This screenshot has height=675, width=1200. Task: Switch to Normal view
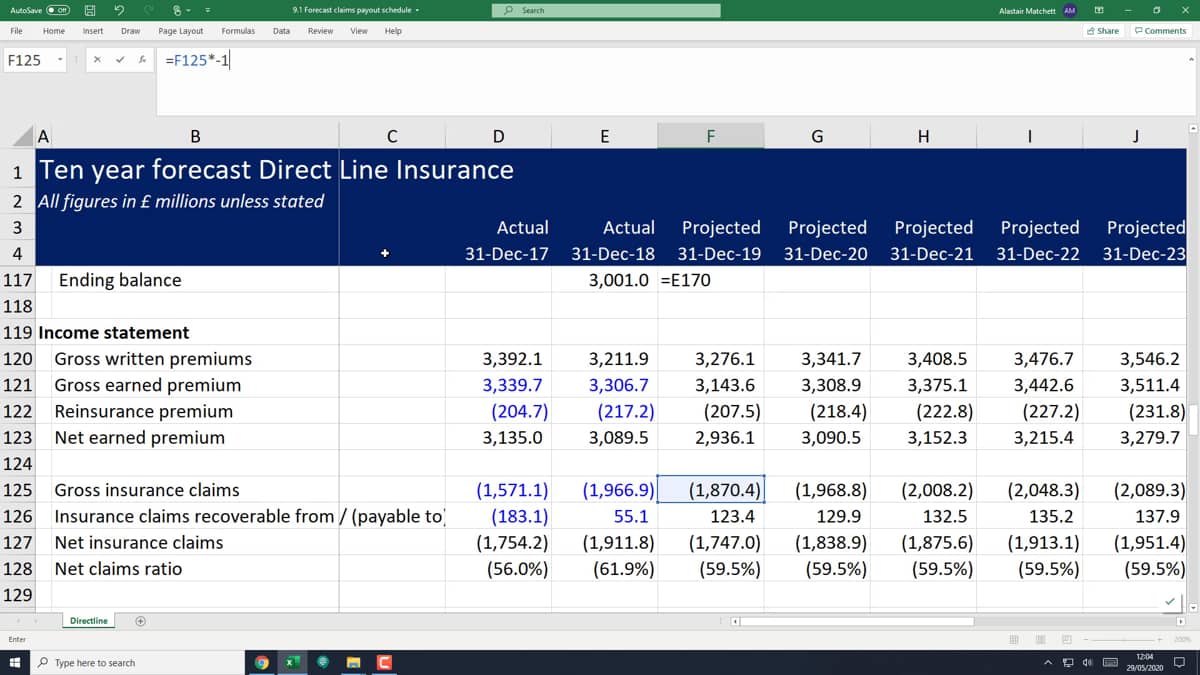pyautogui.click(x=1015, y=639)
